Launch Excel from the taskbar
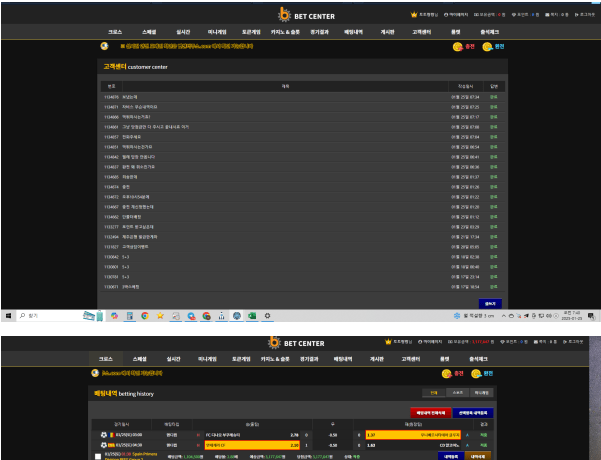Viewport: 601px width, 460px height. click(252, 316)
